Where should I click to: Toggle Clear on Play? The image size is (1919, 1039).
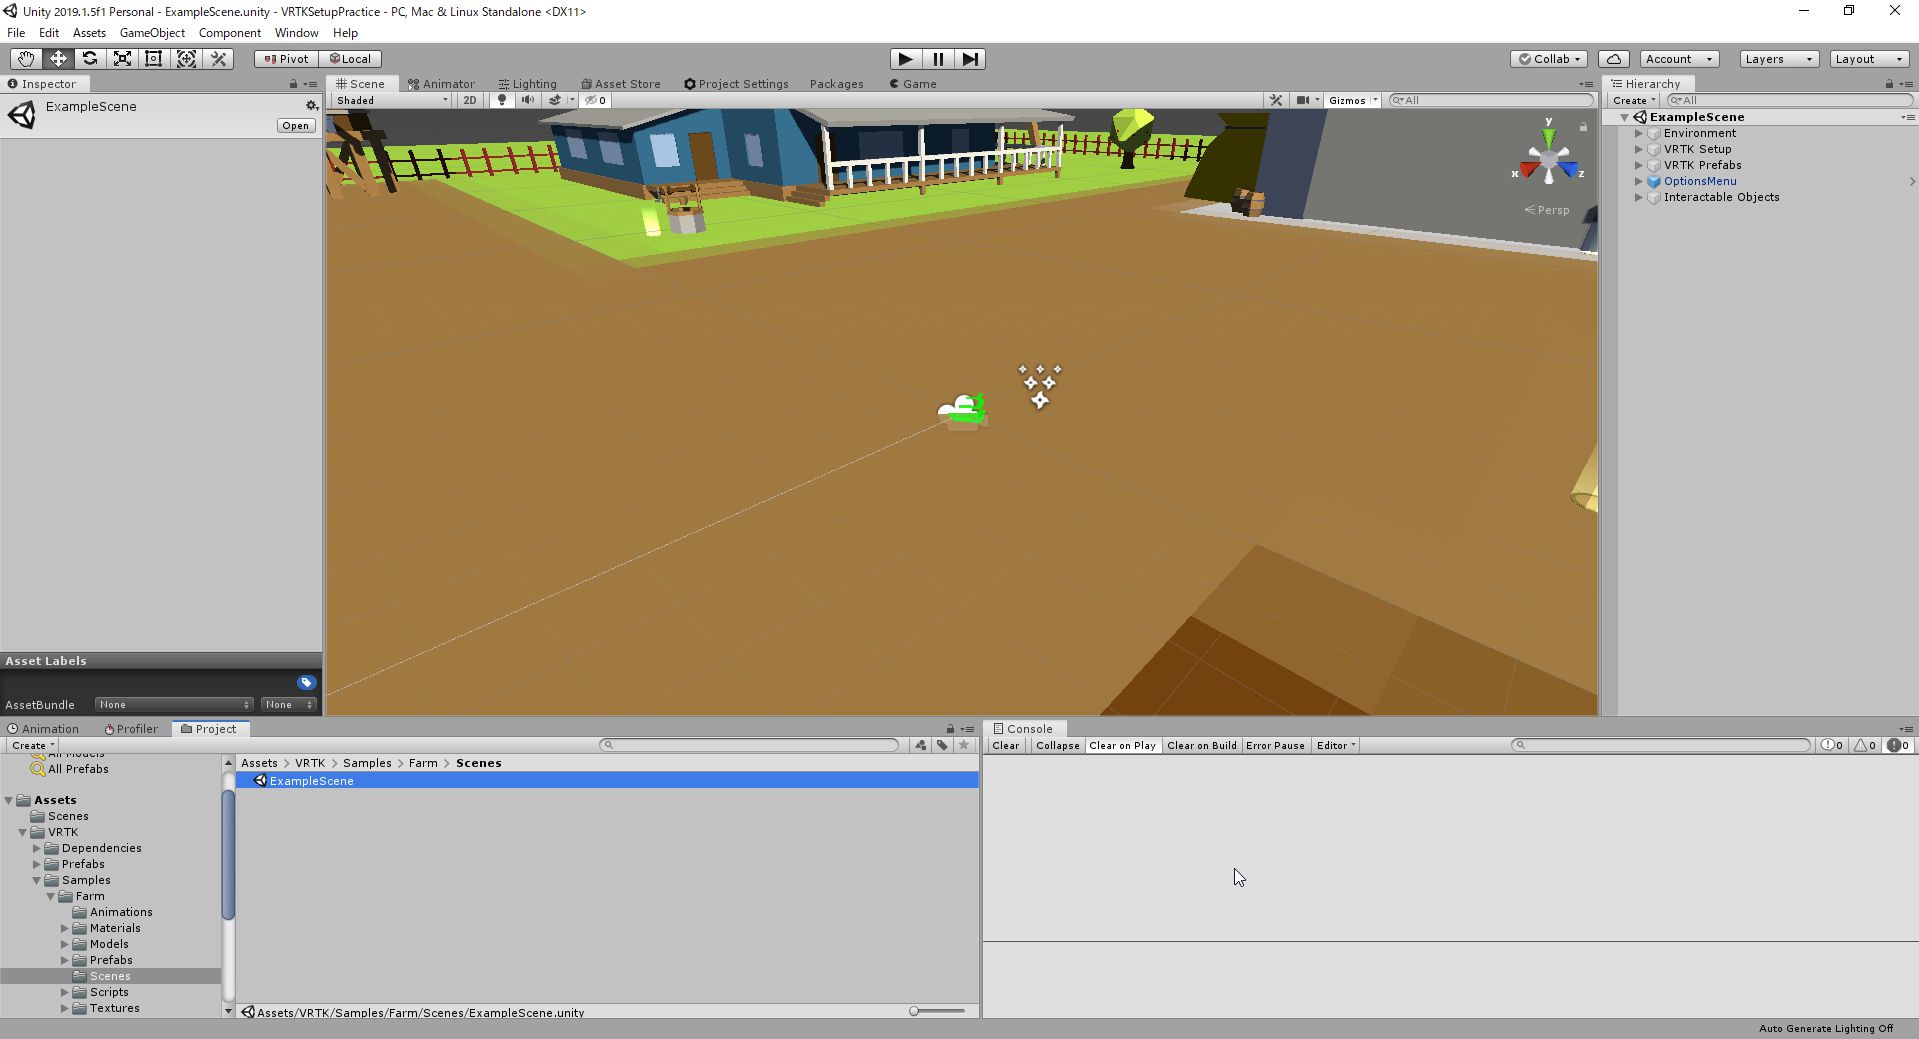(1122, 745)
